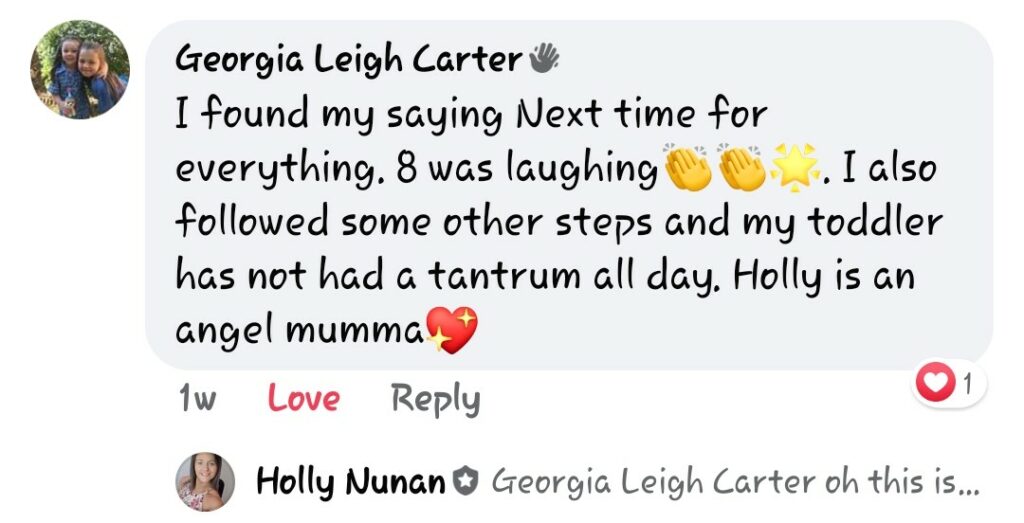Open the red heart reaction icon
This screenshot has height=523, width=1024.
(936, 384)
